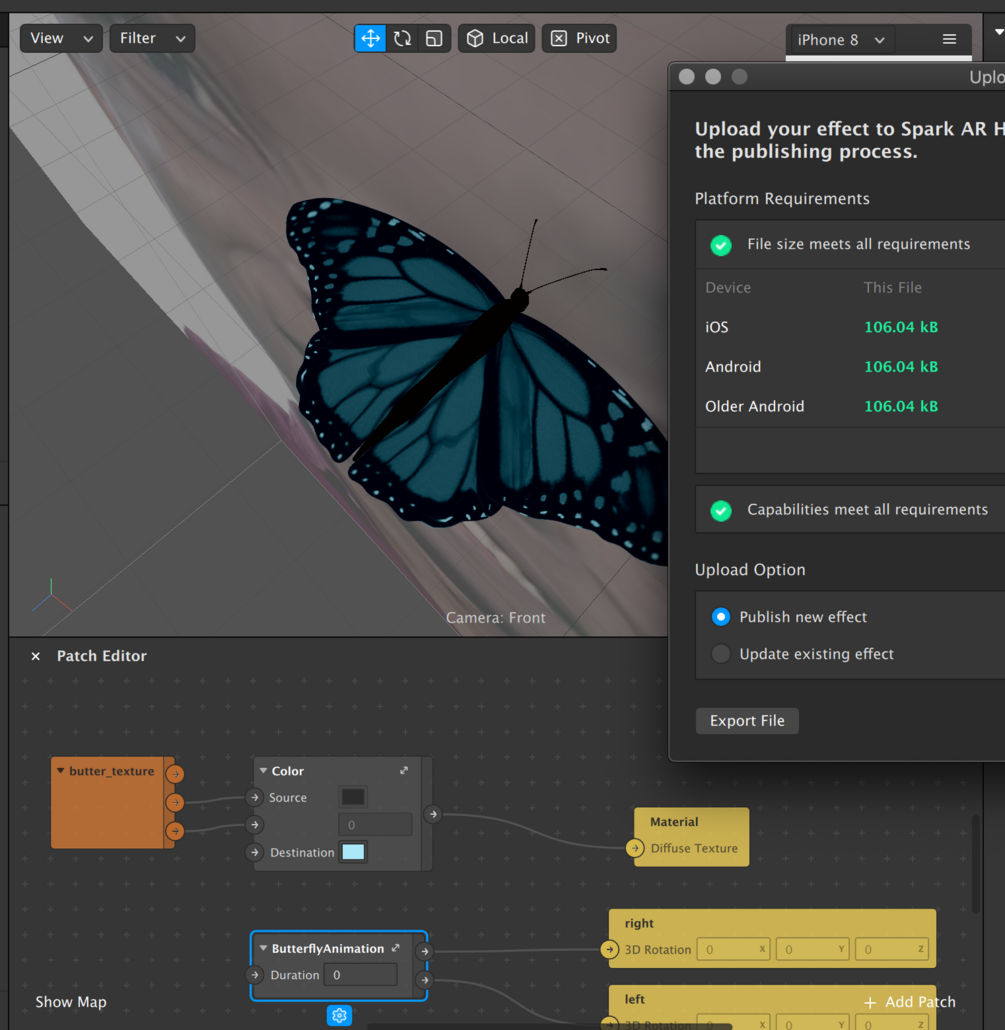Click the Older Android row label
The image size is (1005, 1030).
click(x=755, y=406)
